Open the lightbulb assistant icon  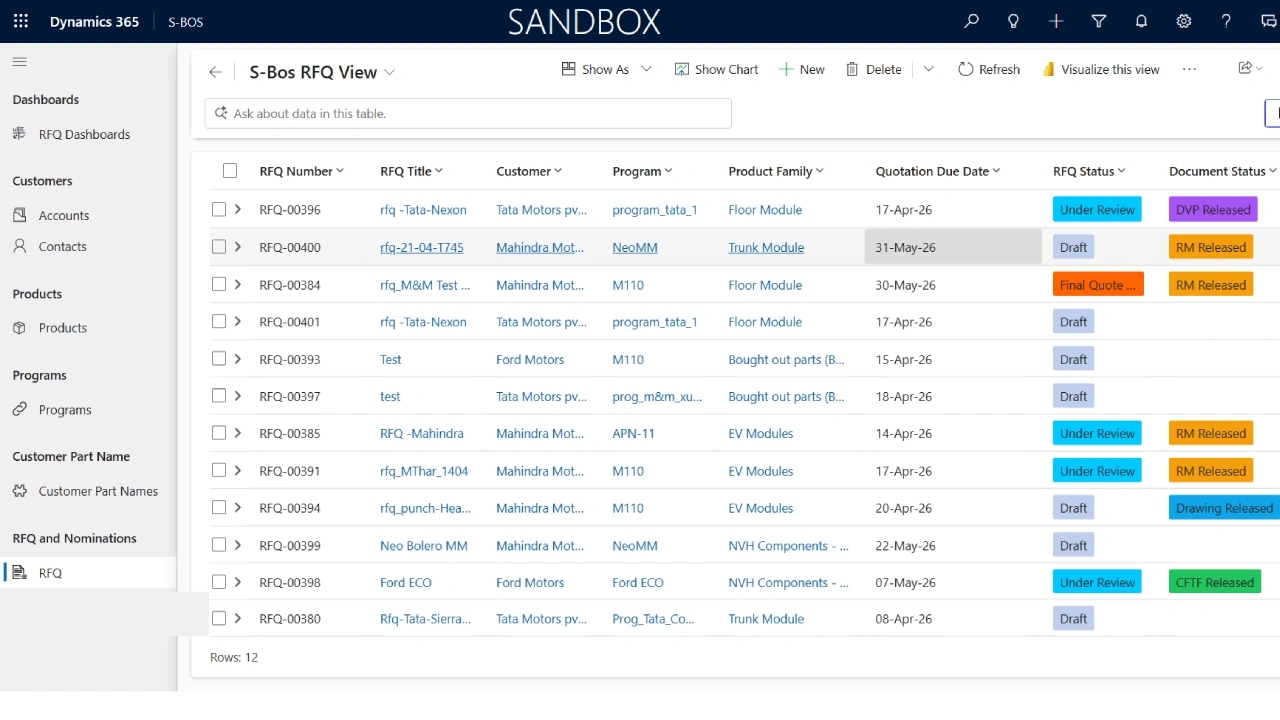click(1014, 21)
